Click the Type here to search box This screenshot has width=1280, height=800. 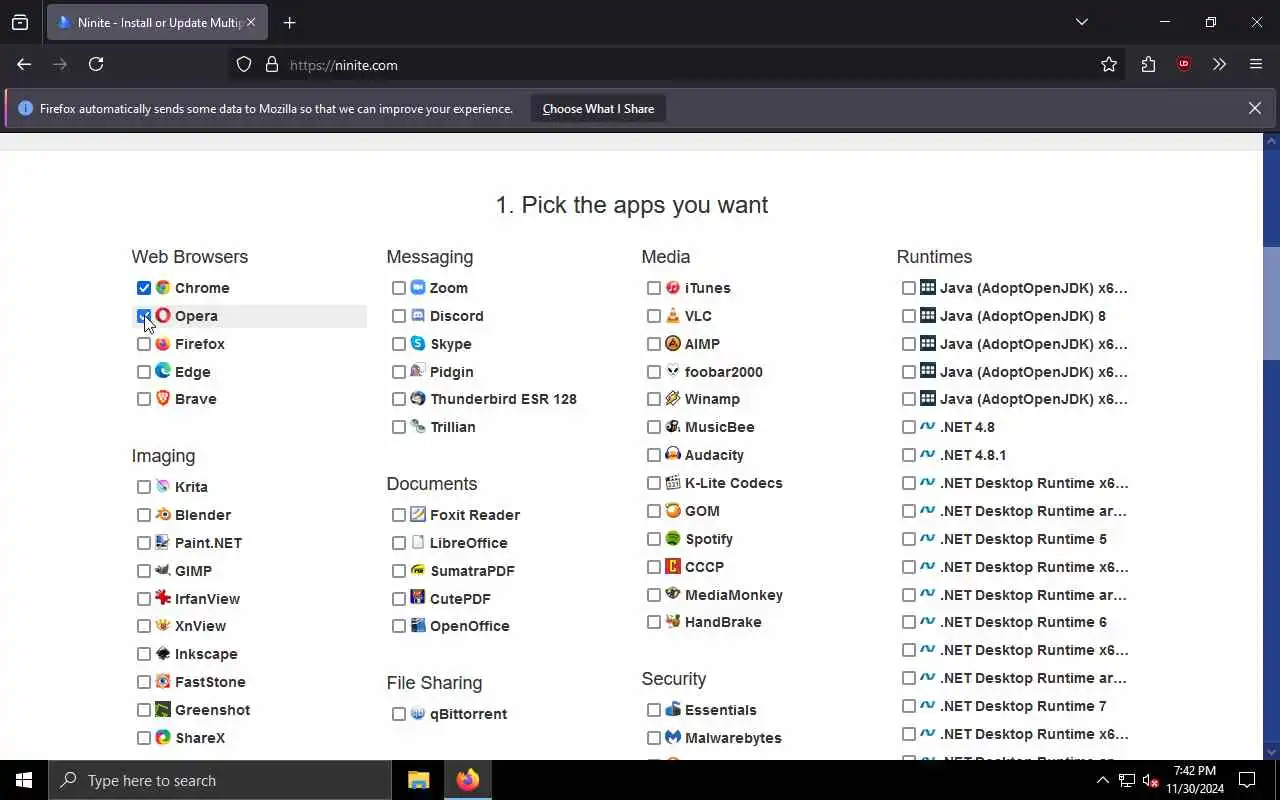(220, 780)
